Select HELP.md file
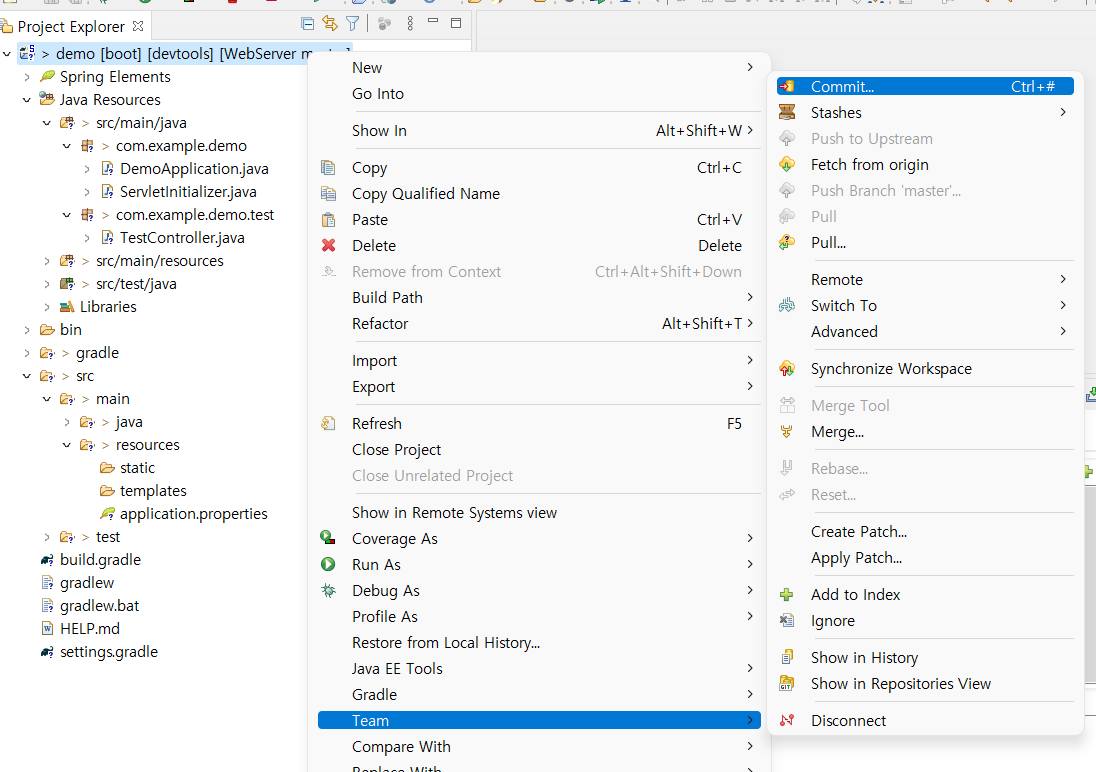This screenshot has height=772, width=1096. click(x=89, y=629)
